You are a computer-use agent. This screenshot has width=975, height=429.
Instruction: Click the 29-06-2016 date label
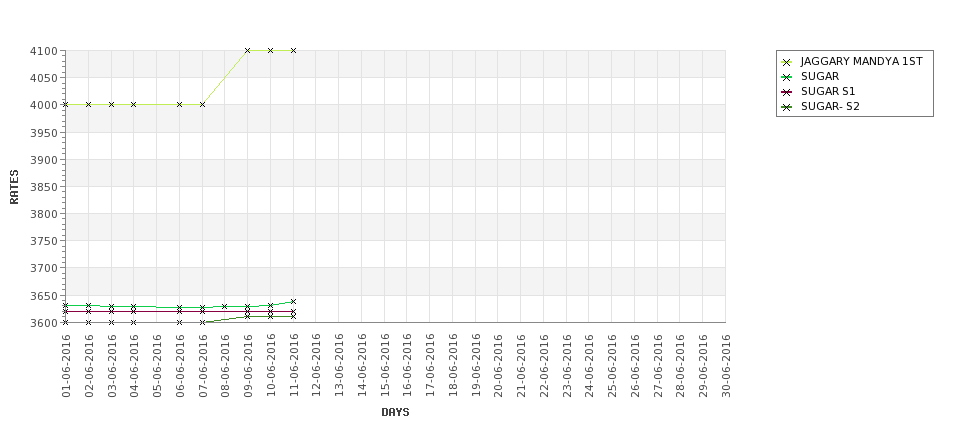703,366
